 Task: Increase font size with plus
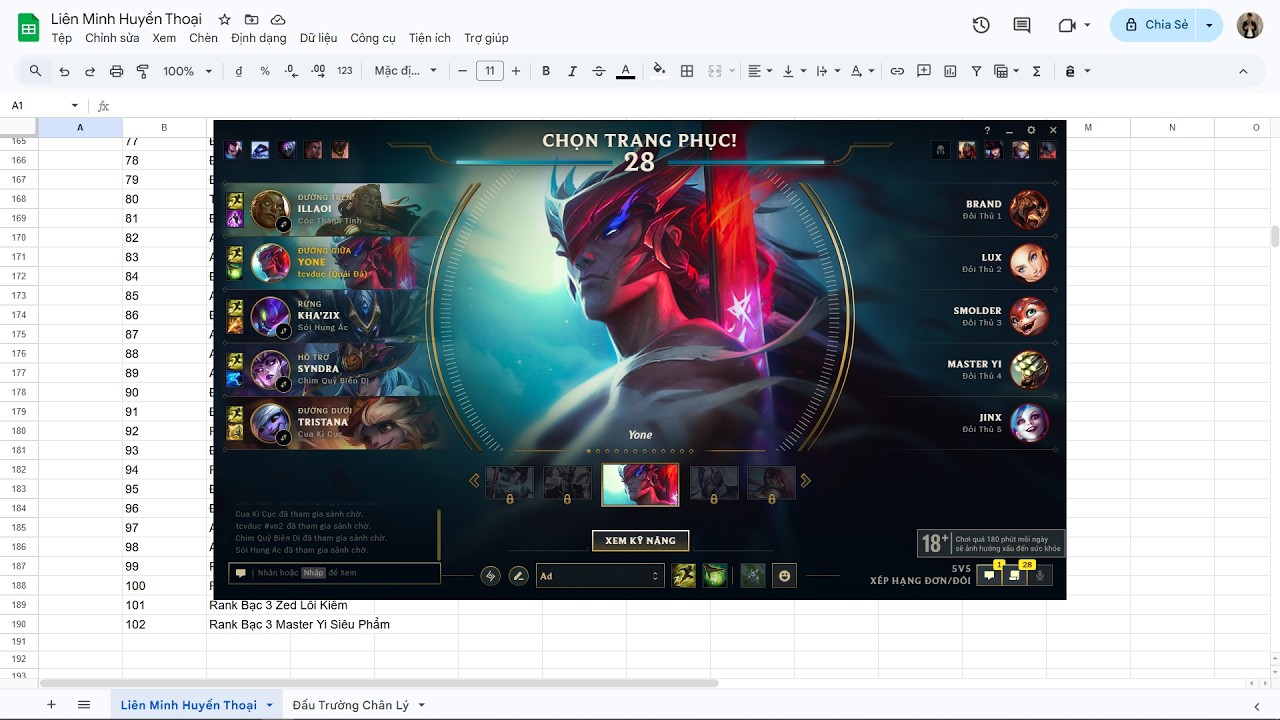516,71
